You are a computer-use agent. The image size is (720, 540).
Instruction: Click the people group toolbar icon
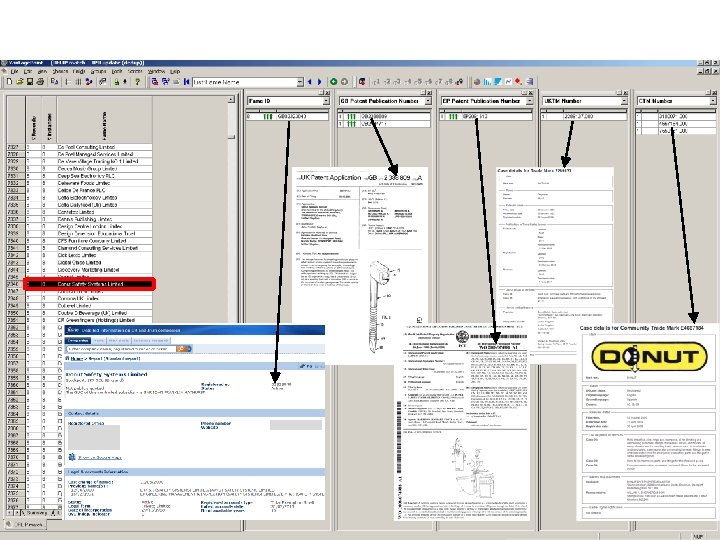[89, 82]
